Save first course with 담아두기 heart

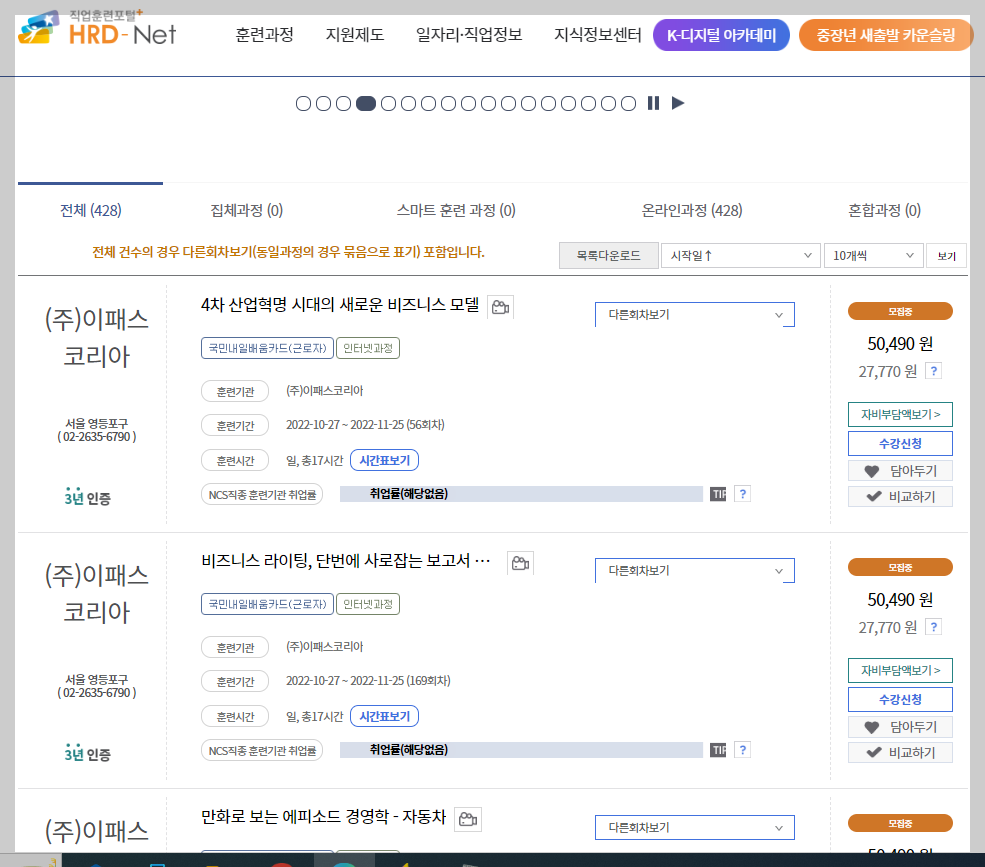pos(900,471)
